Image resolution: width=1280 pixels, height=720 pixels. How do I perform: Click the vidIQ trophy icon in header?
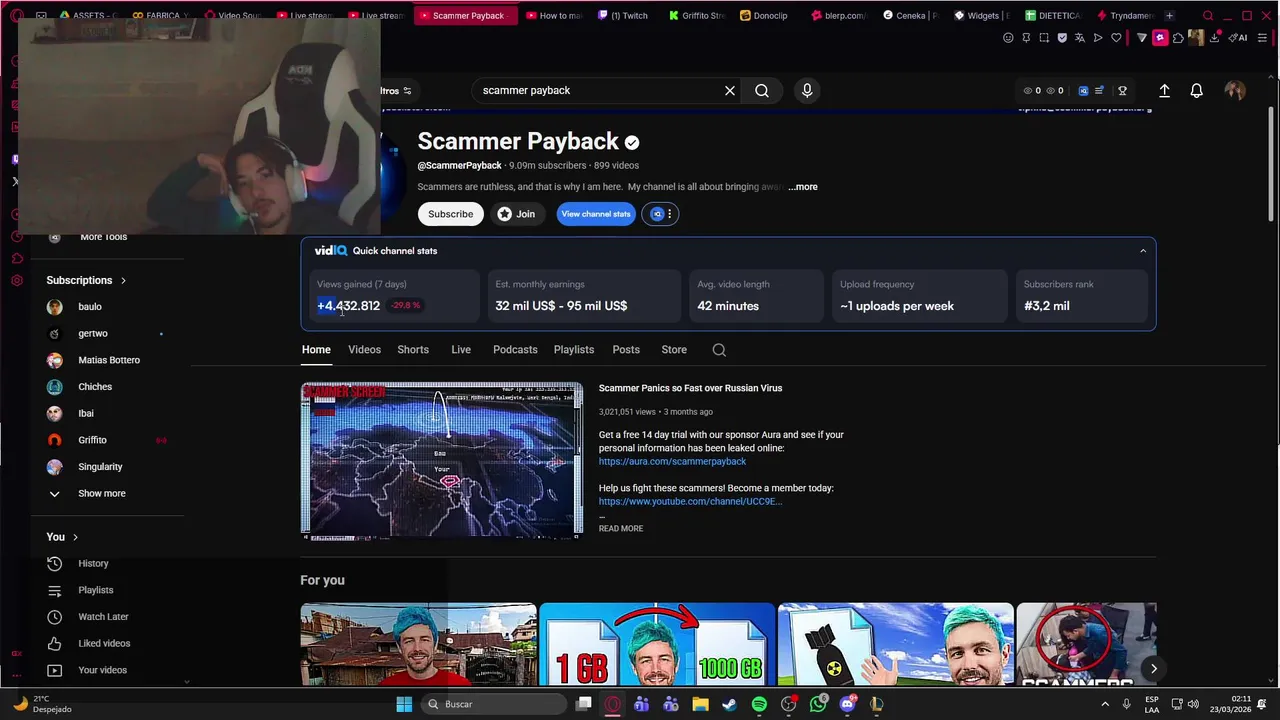point(1122,90)
